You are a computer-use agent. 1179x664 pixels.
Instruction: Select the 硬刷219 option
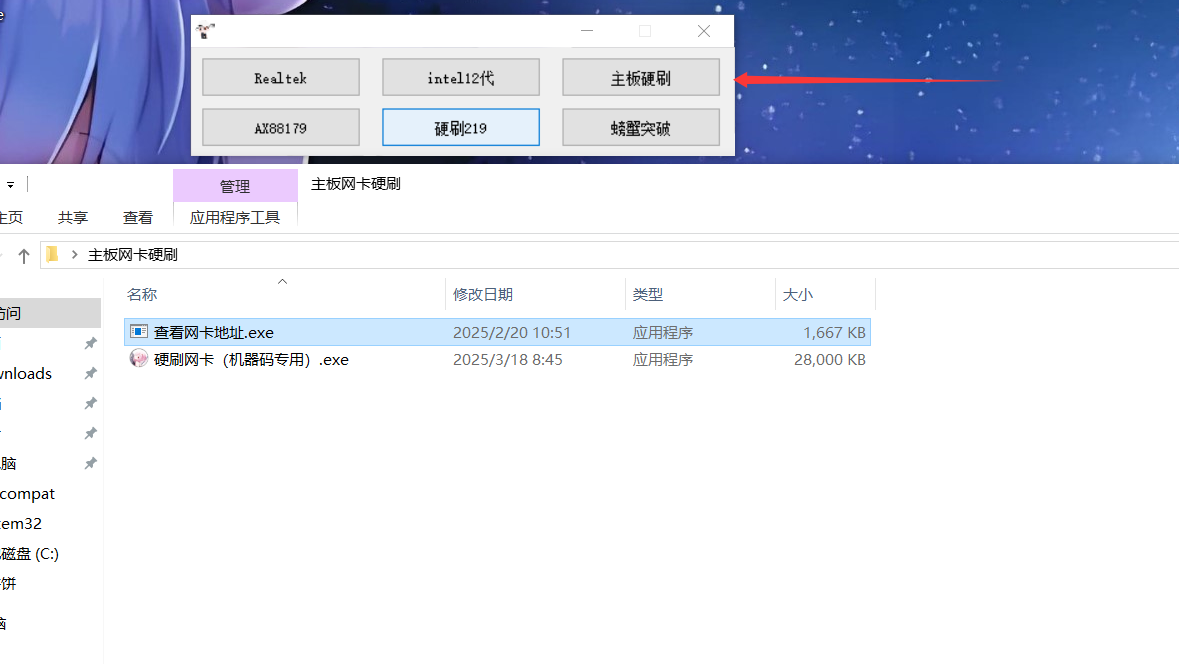coord(460,127)
